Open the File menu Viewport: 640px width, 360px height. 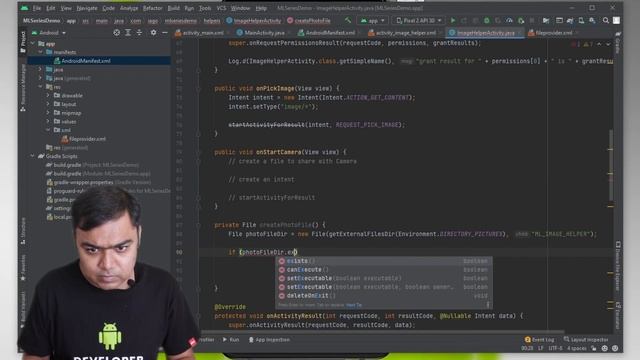[37, 8]
